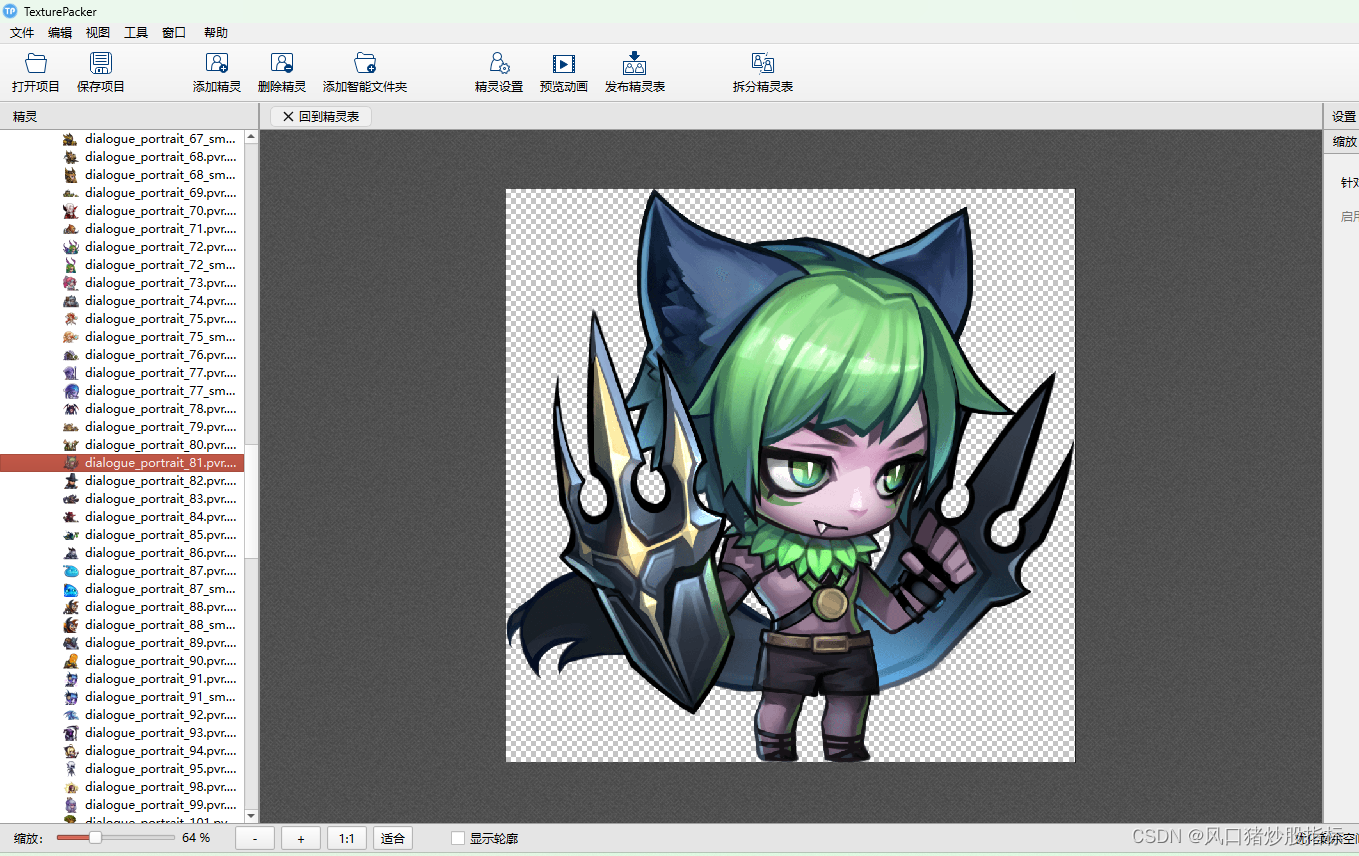This screenshot has width=1359, height=856.
Task: Select dialogue_portrait_67_sm sprite row
Action: [x=122, y=139]
